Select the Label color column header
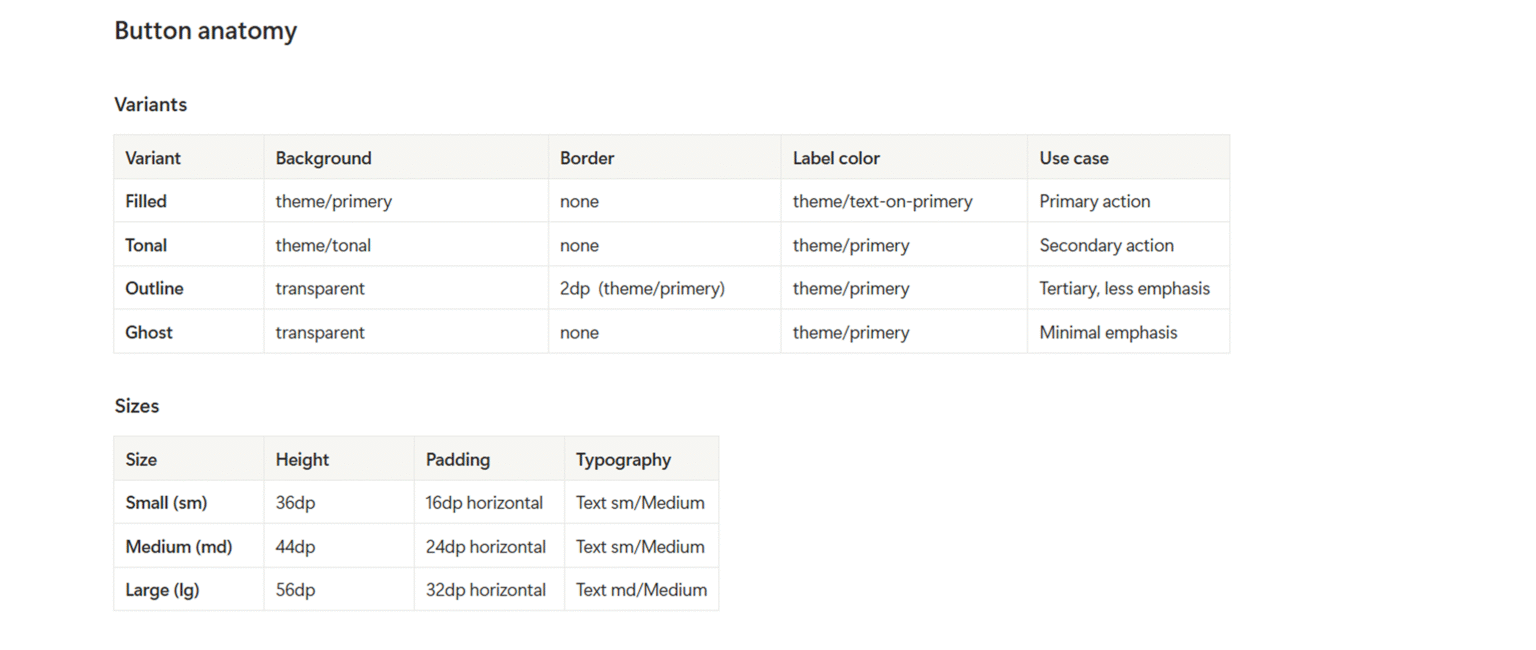1536x650 pixels. (836, 158)
